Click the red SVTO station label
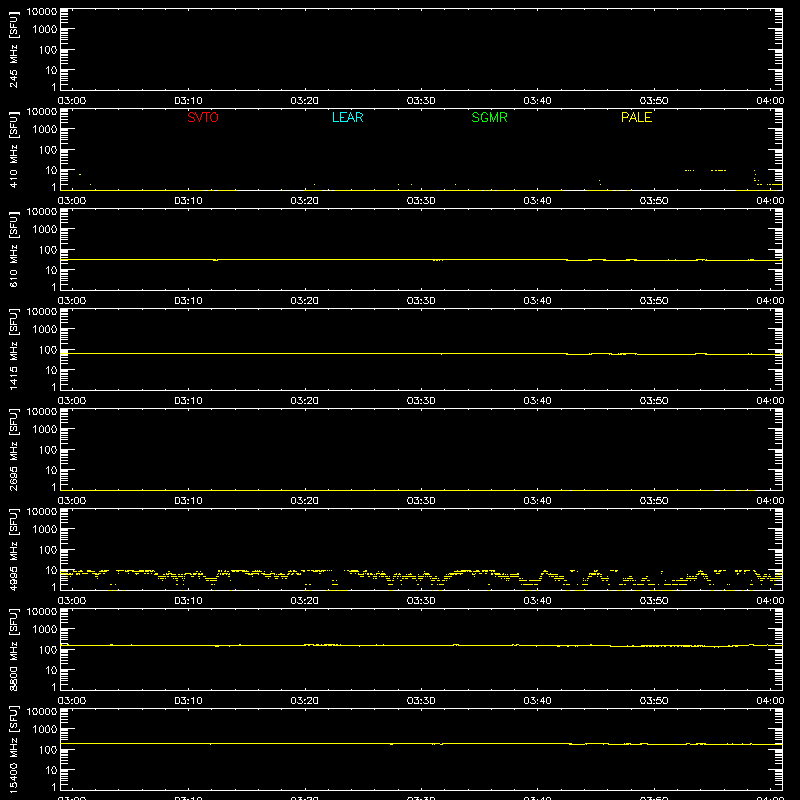 point(203,117)
